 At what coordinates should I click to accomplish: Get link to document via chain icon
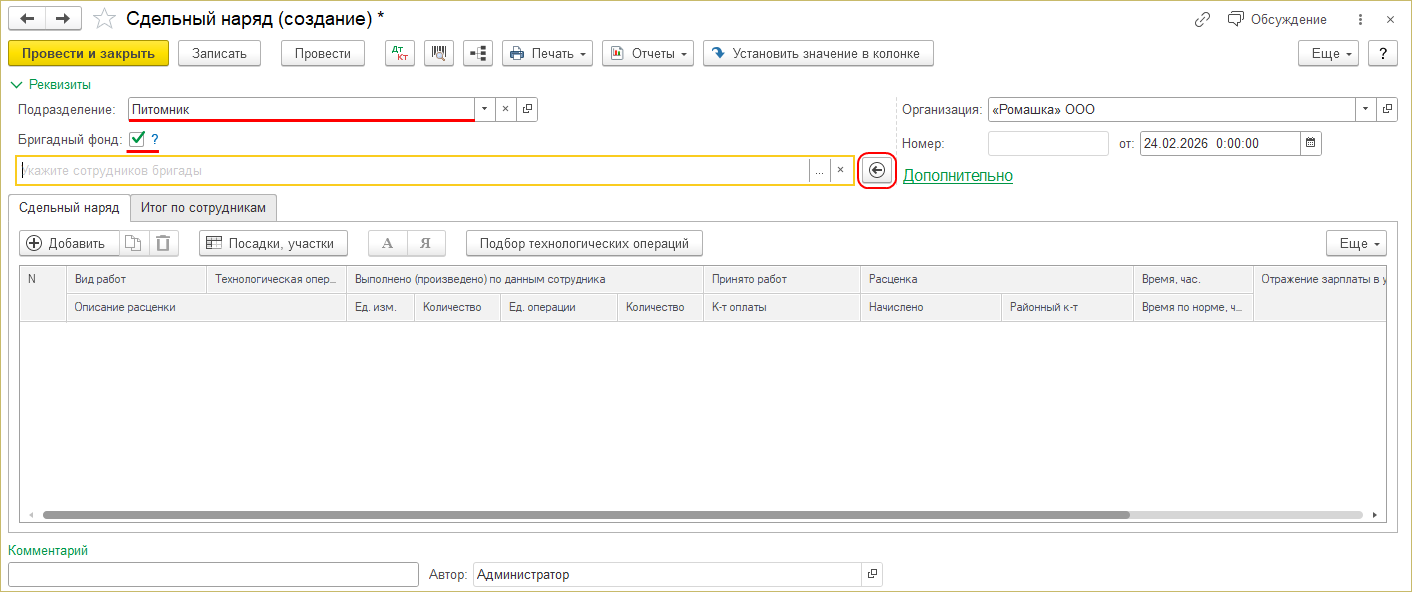(1203, 19)
